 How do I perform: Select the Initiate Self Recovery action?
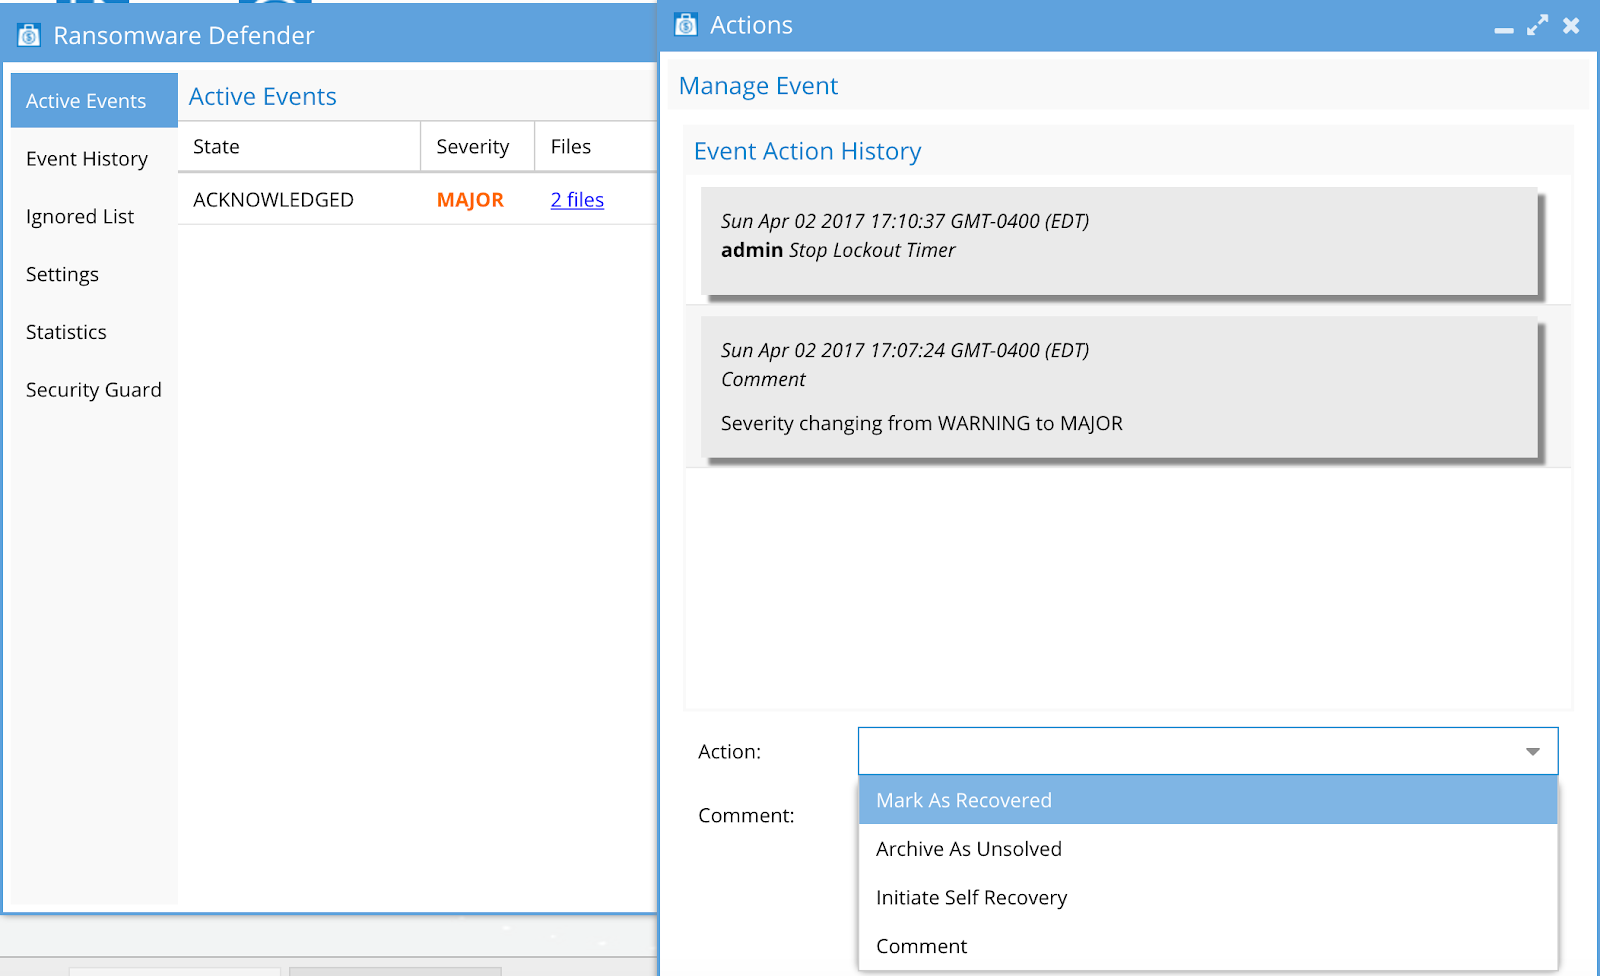coord(1208,898)
